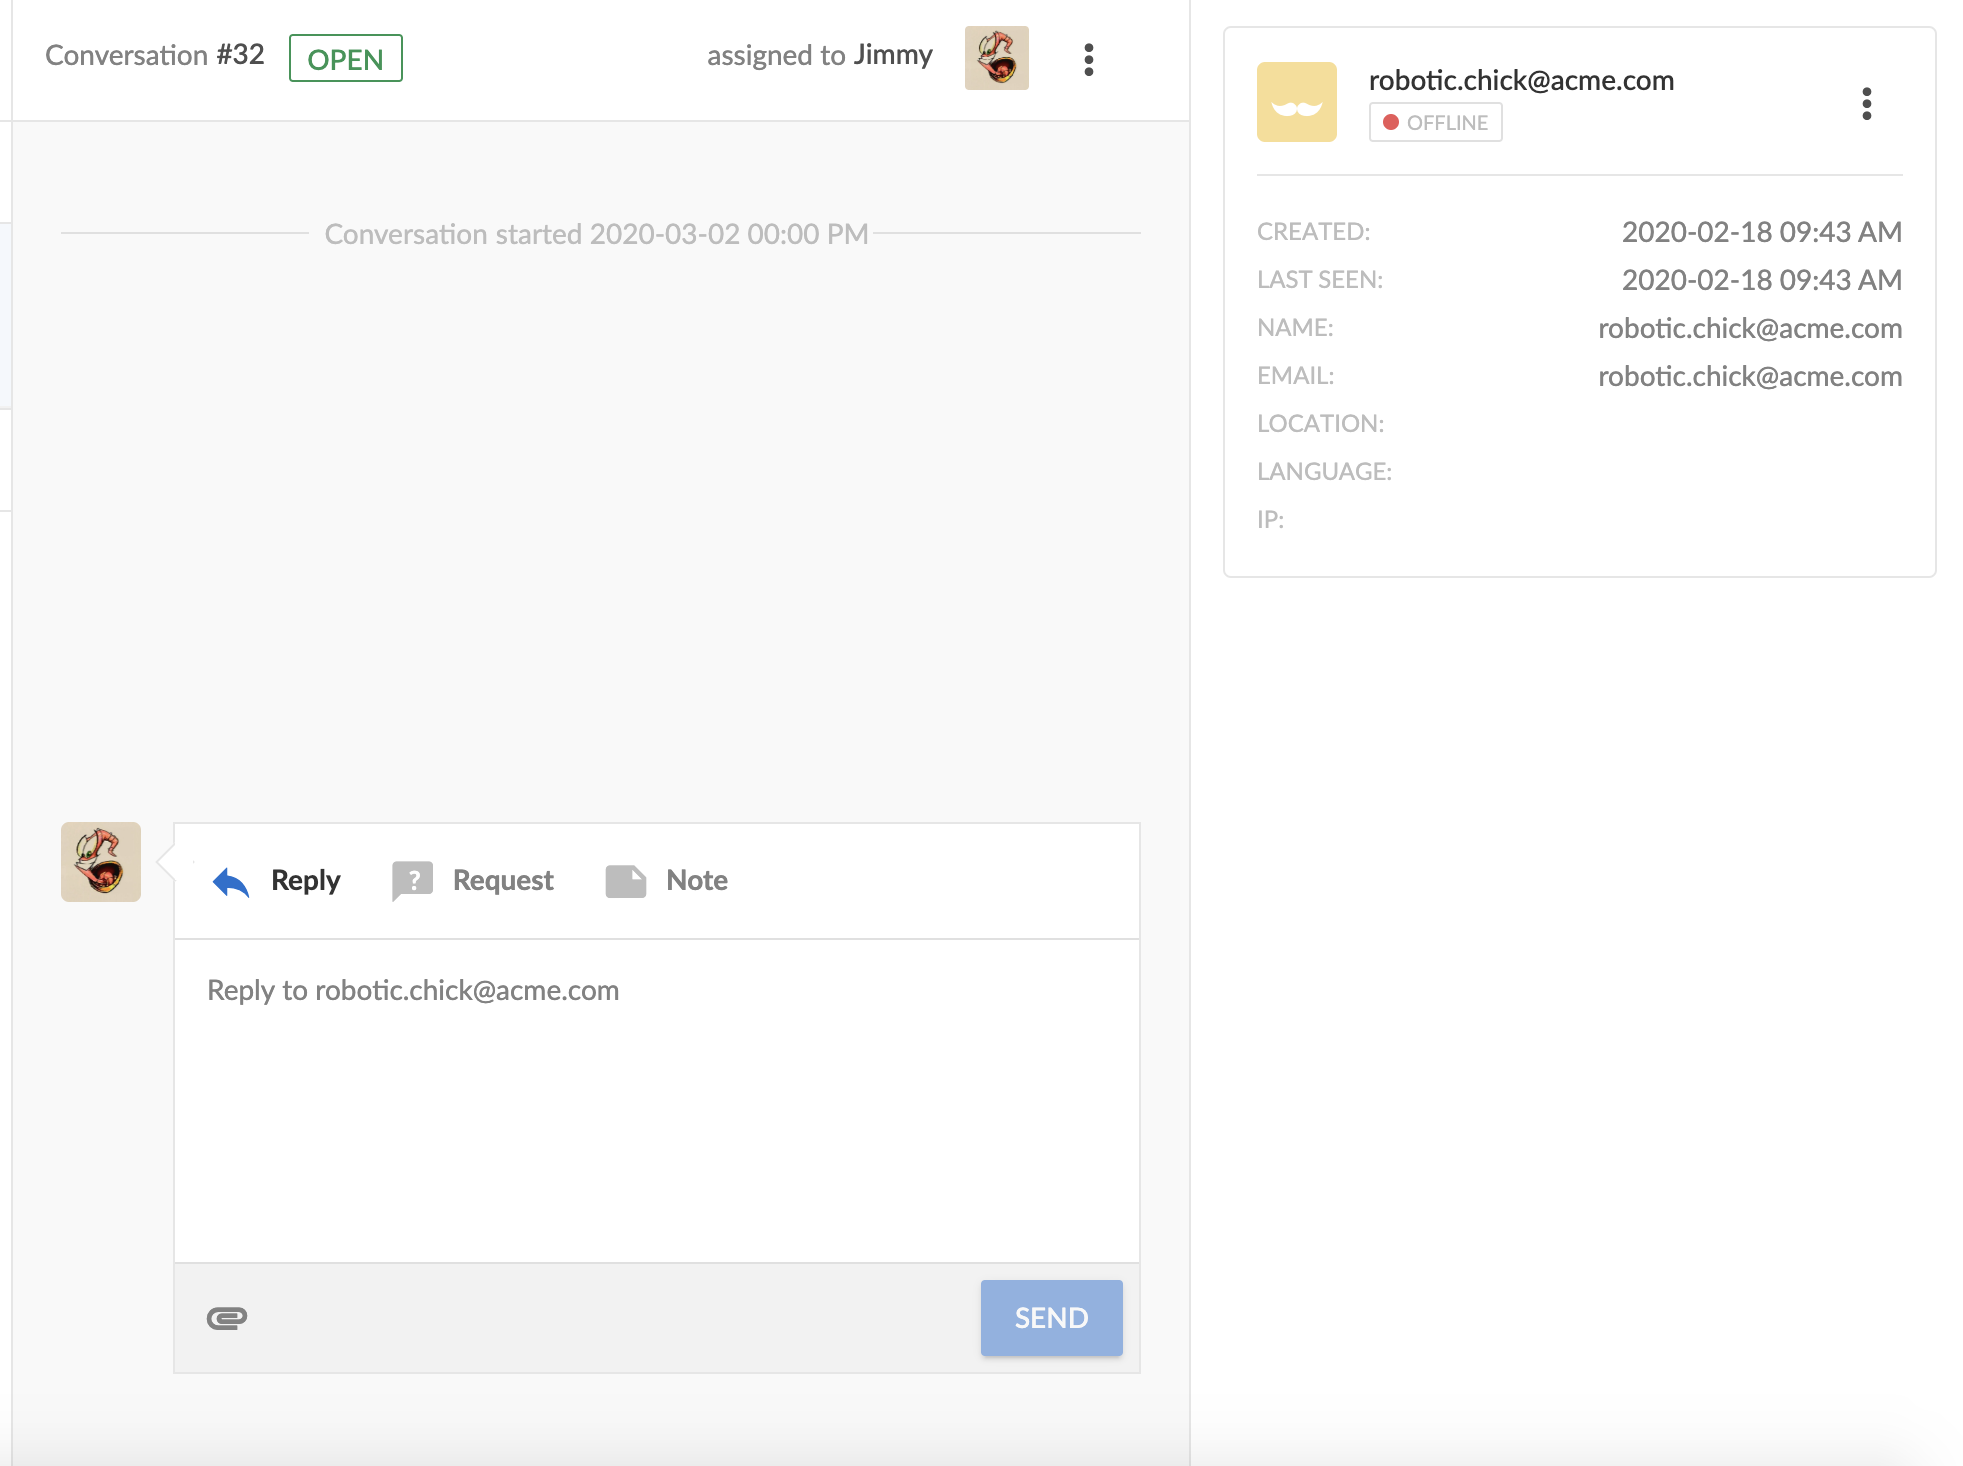Click the Request question-mark icon
This screenshot has height=1466, width=1963.
[412, 881]
